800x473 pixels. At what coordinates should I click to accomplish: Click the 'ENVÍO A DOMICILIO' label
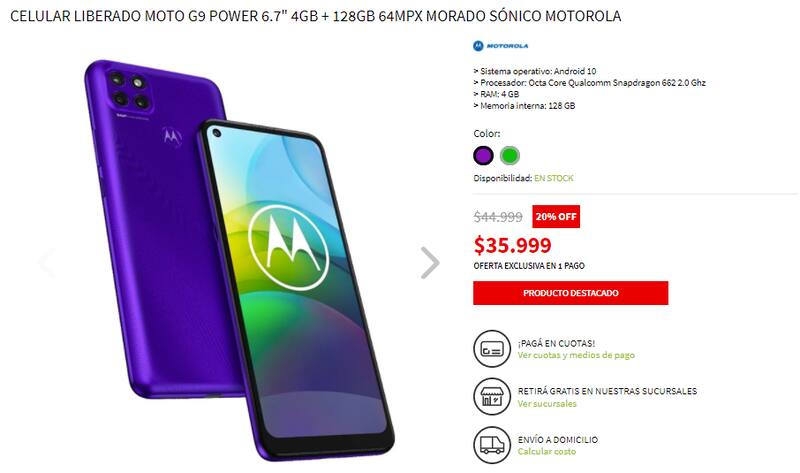click(x=558, y=439)
